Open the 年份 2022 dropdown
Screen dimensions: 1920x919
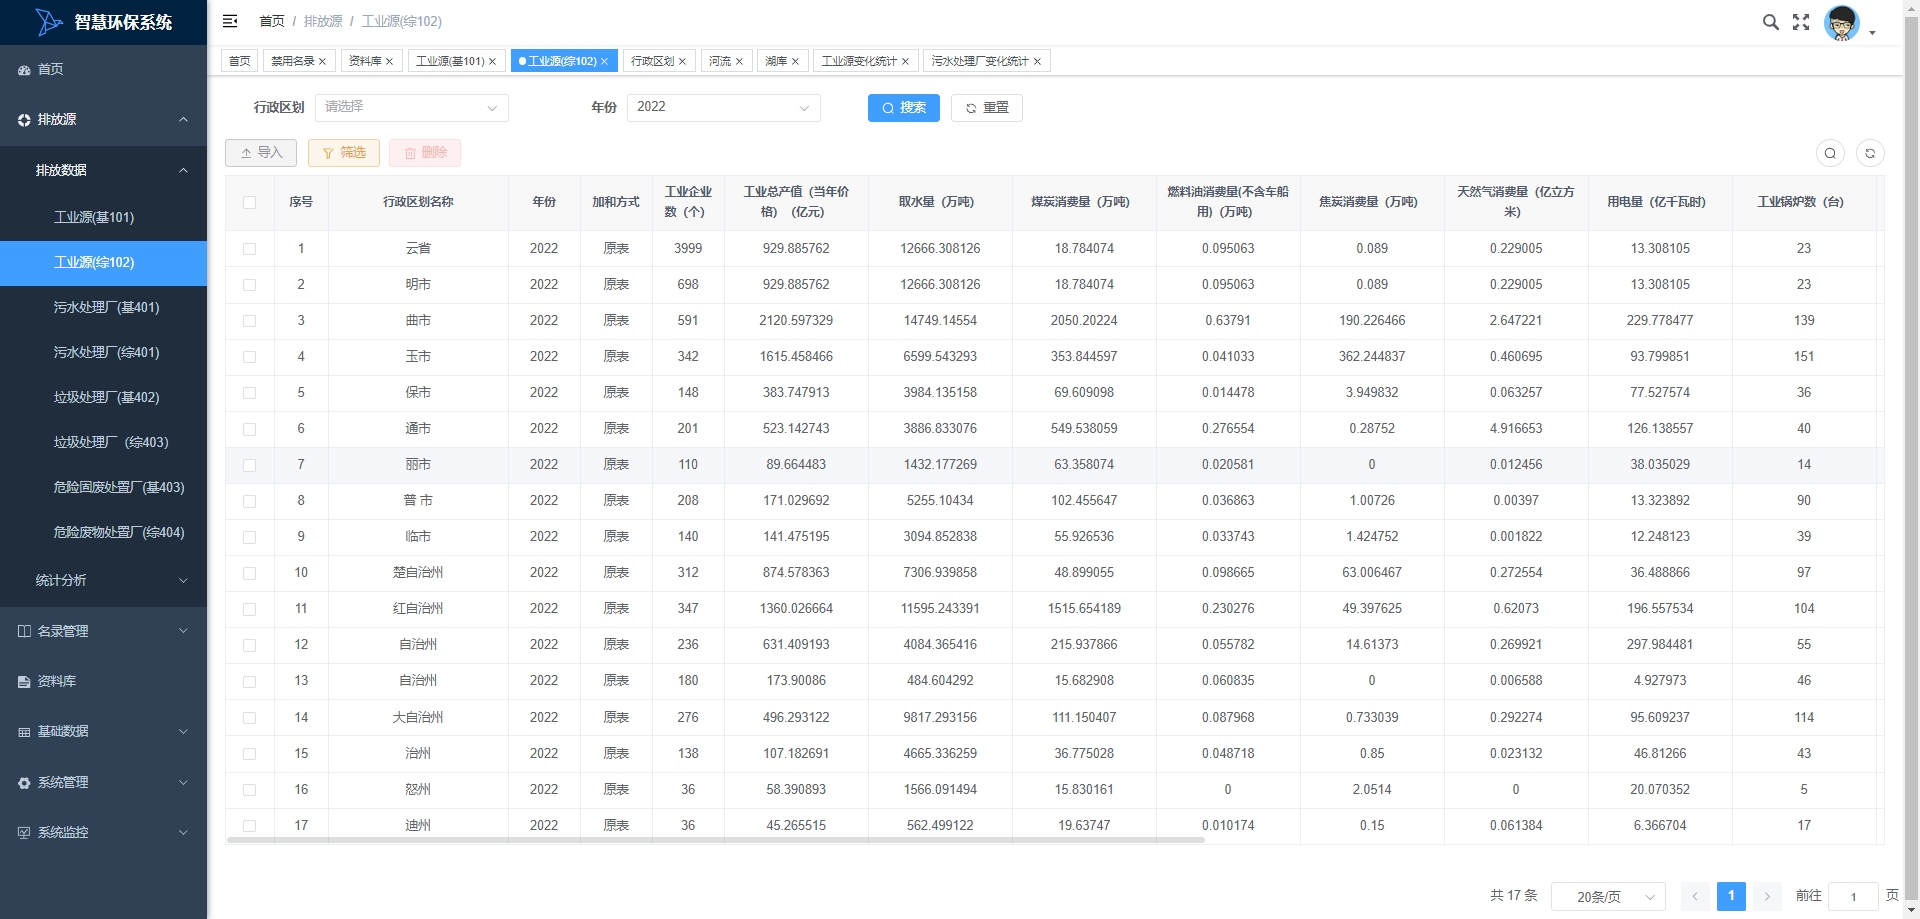point(723,107)
